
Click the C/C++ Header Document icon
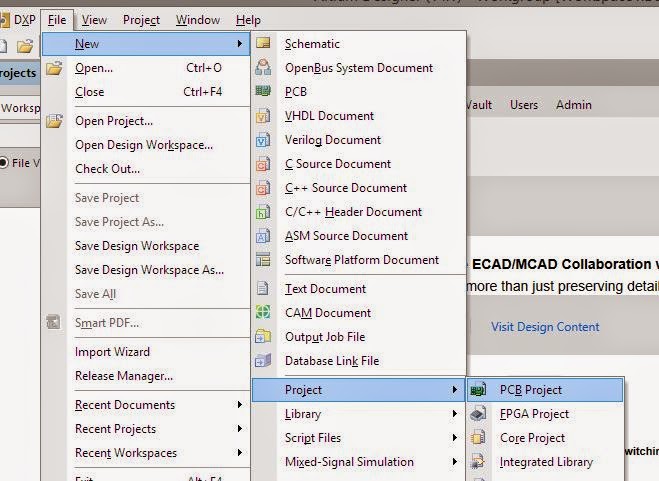(x=263, y=211)
